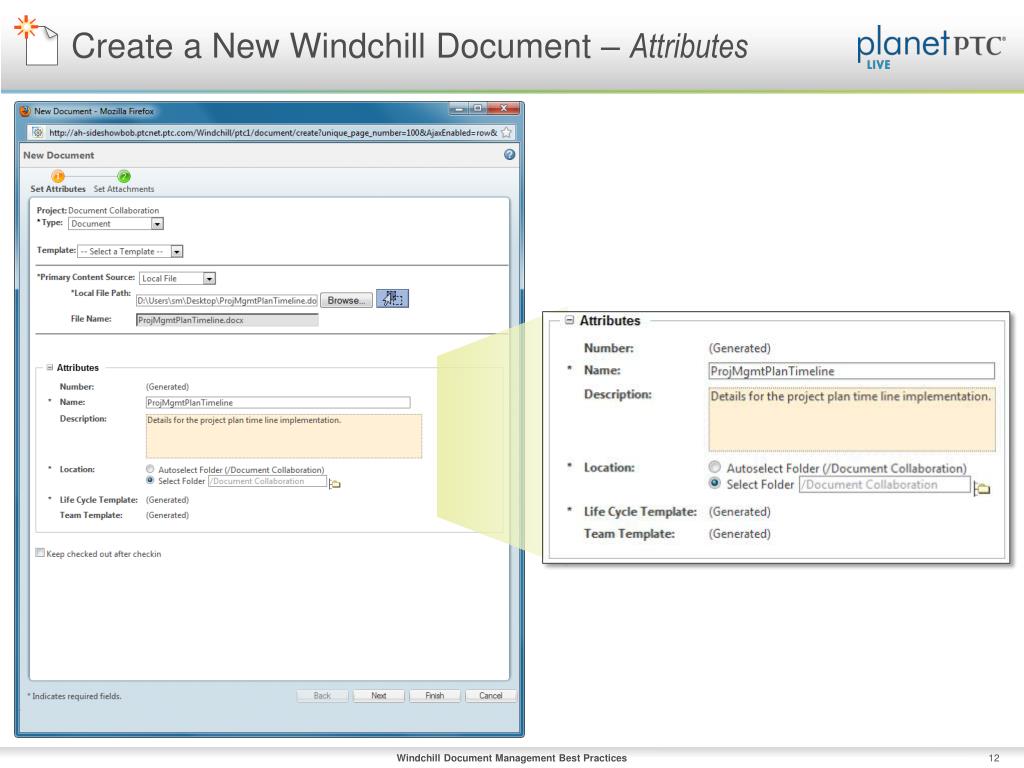Click the Description text area in the dialog
The image size is (1024, 768).
point(283,436)
